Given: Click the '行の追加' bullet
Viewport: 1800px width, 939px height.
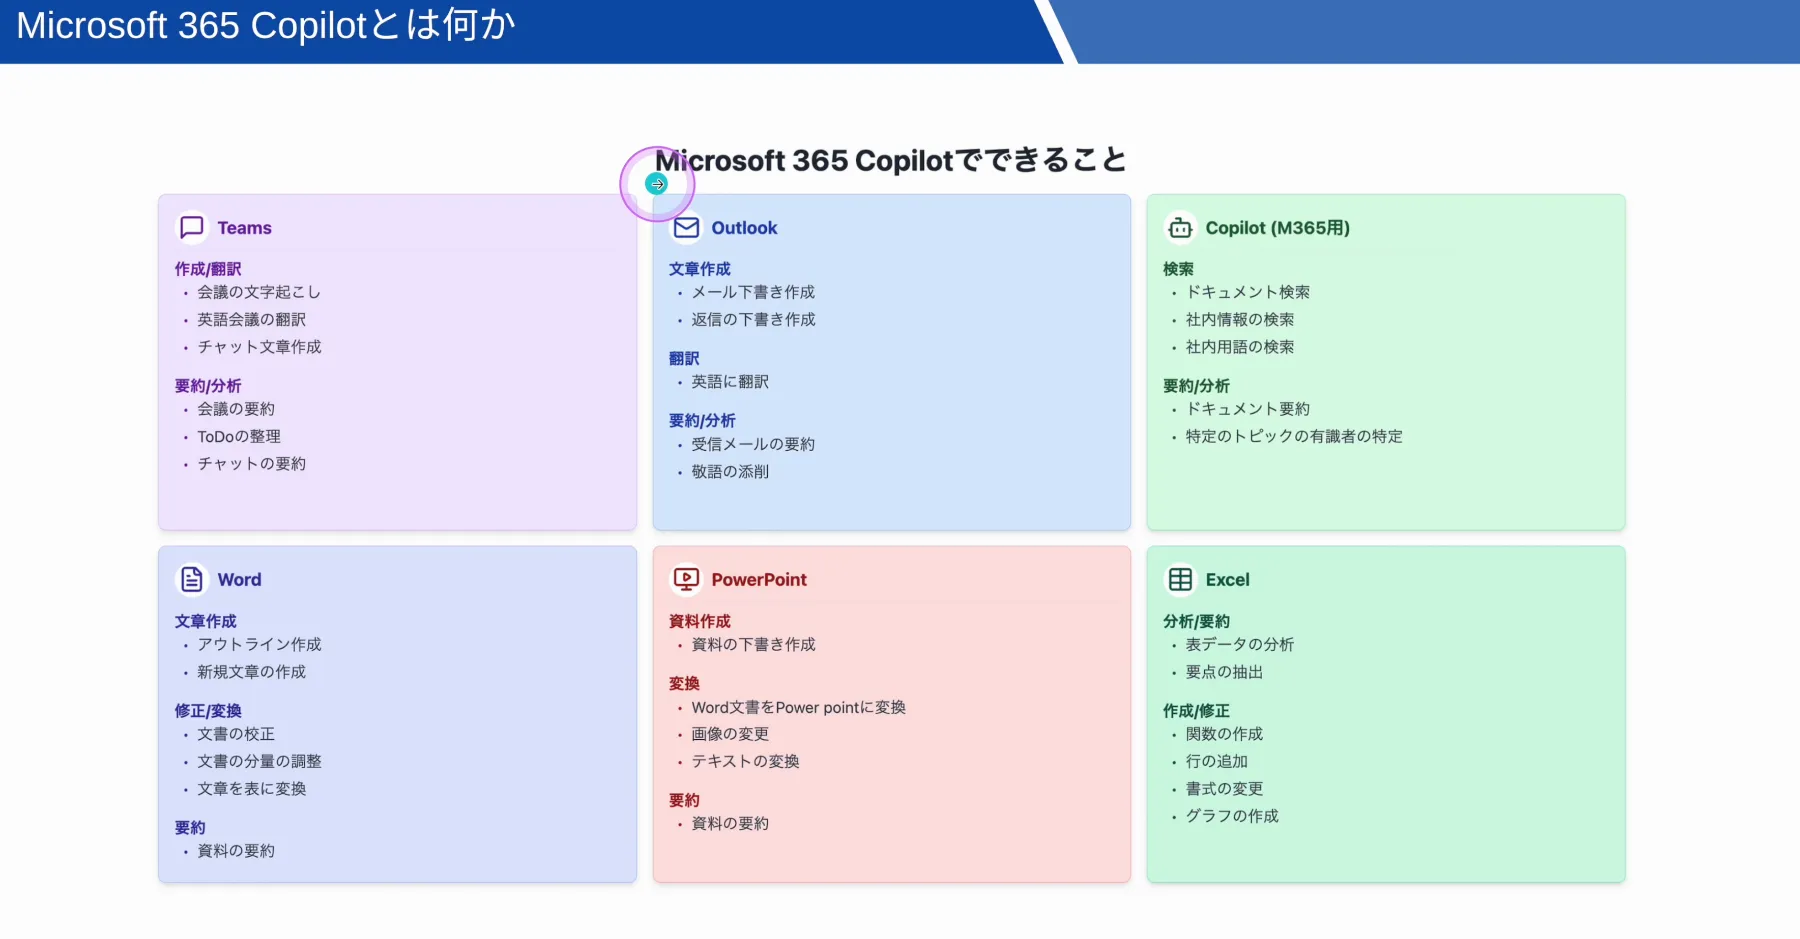Looking at the screenshot, I should (x=1217, y=761).
